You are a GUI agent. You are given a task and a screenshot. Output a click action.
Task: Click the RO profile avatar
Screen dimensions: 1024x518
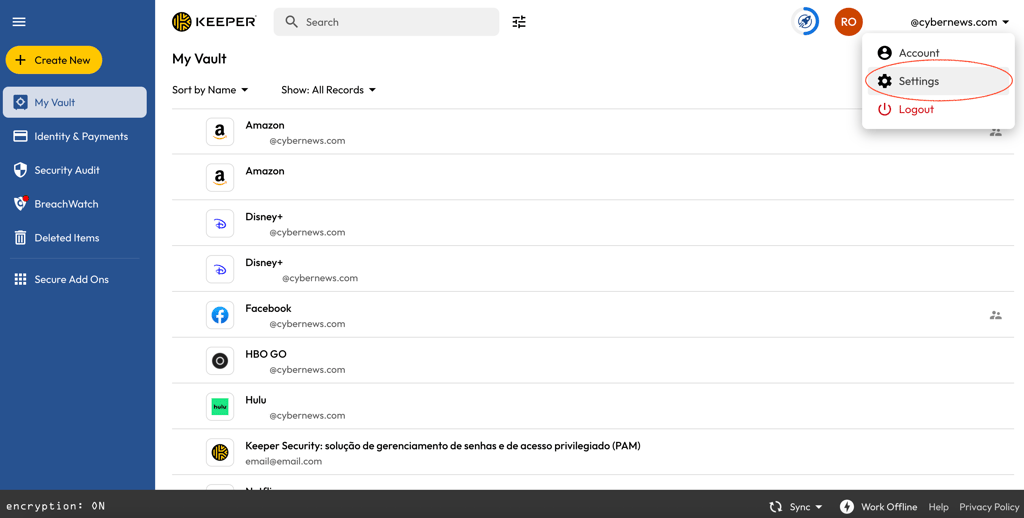[848, 22]
